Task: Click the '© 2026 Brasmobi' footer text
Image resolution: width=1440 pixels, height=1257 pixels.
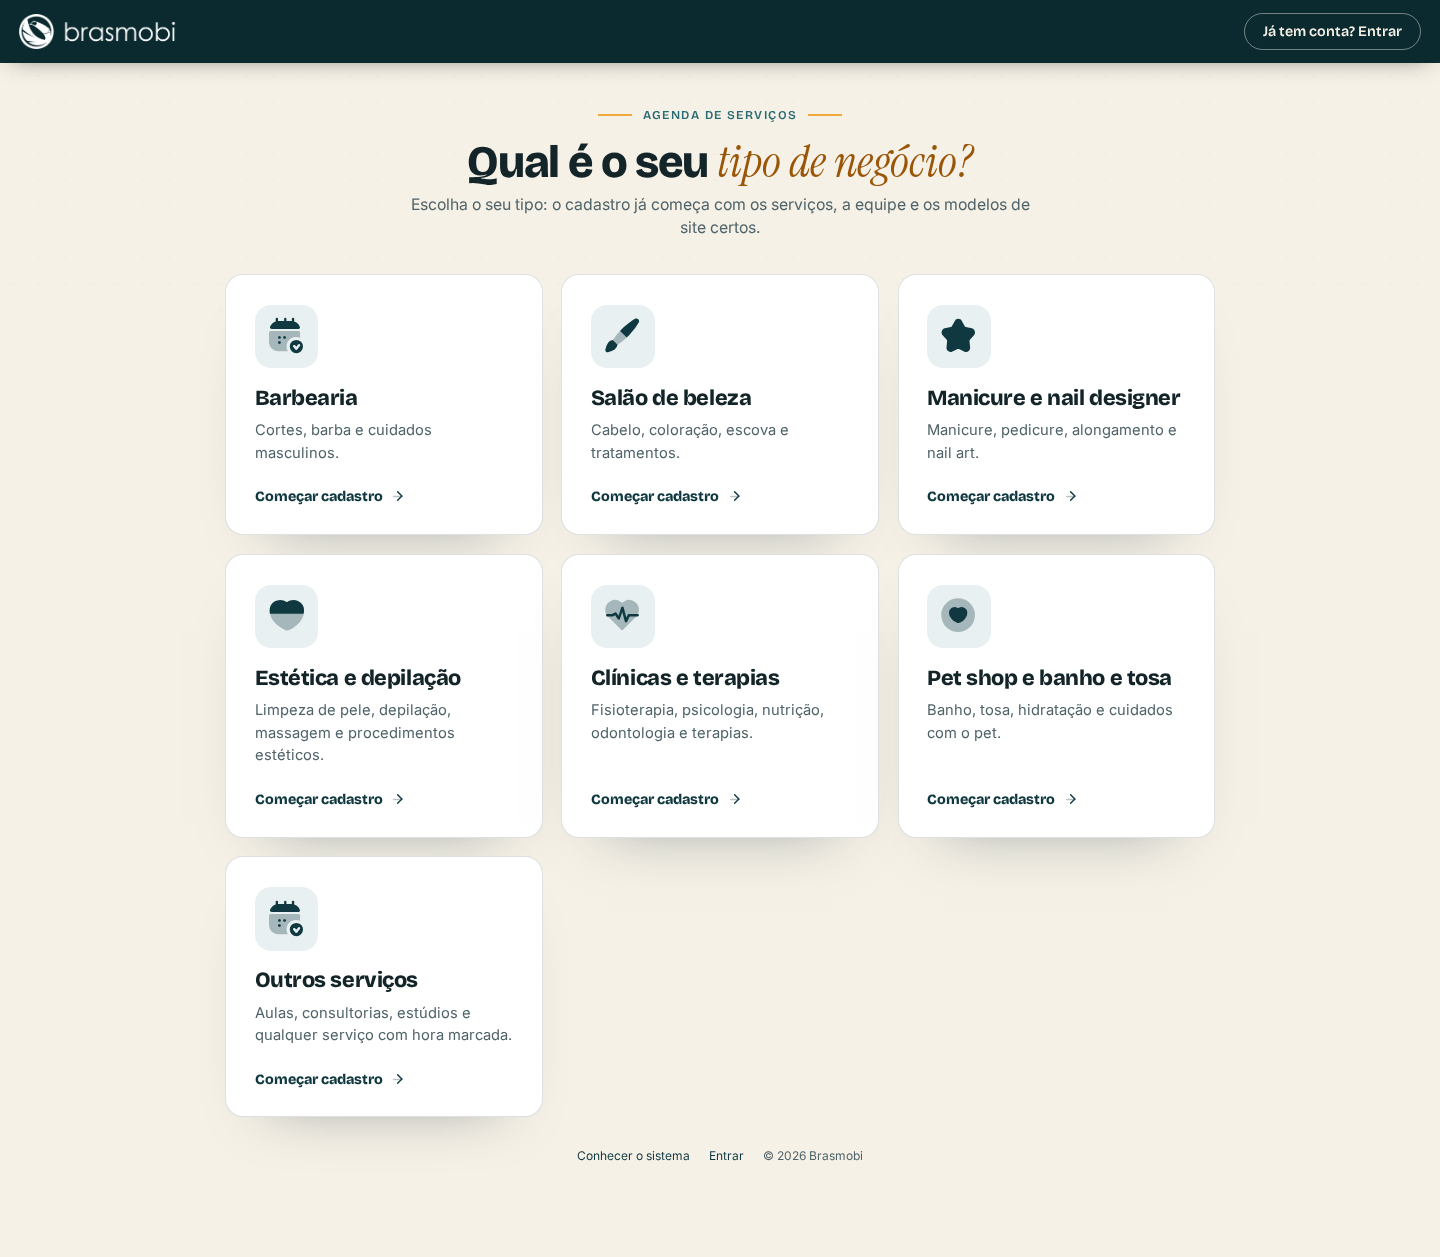Action: click(x=813, y=1156)
